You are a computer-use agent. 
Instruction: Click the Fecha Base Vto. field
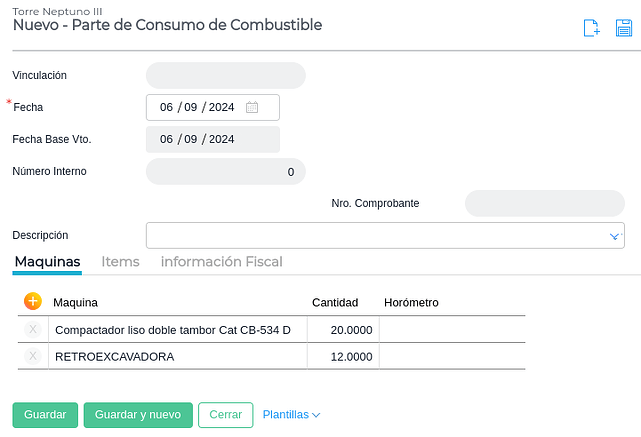click(212, 139)
